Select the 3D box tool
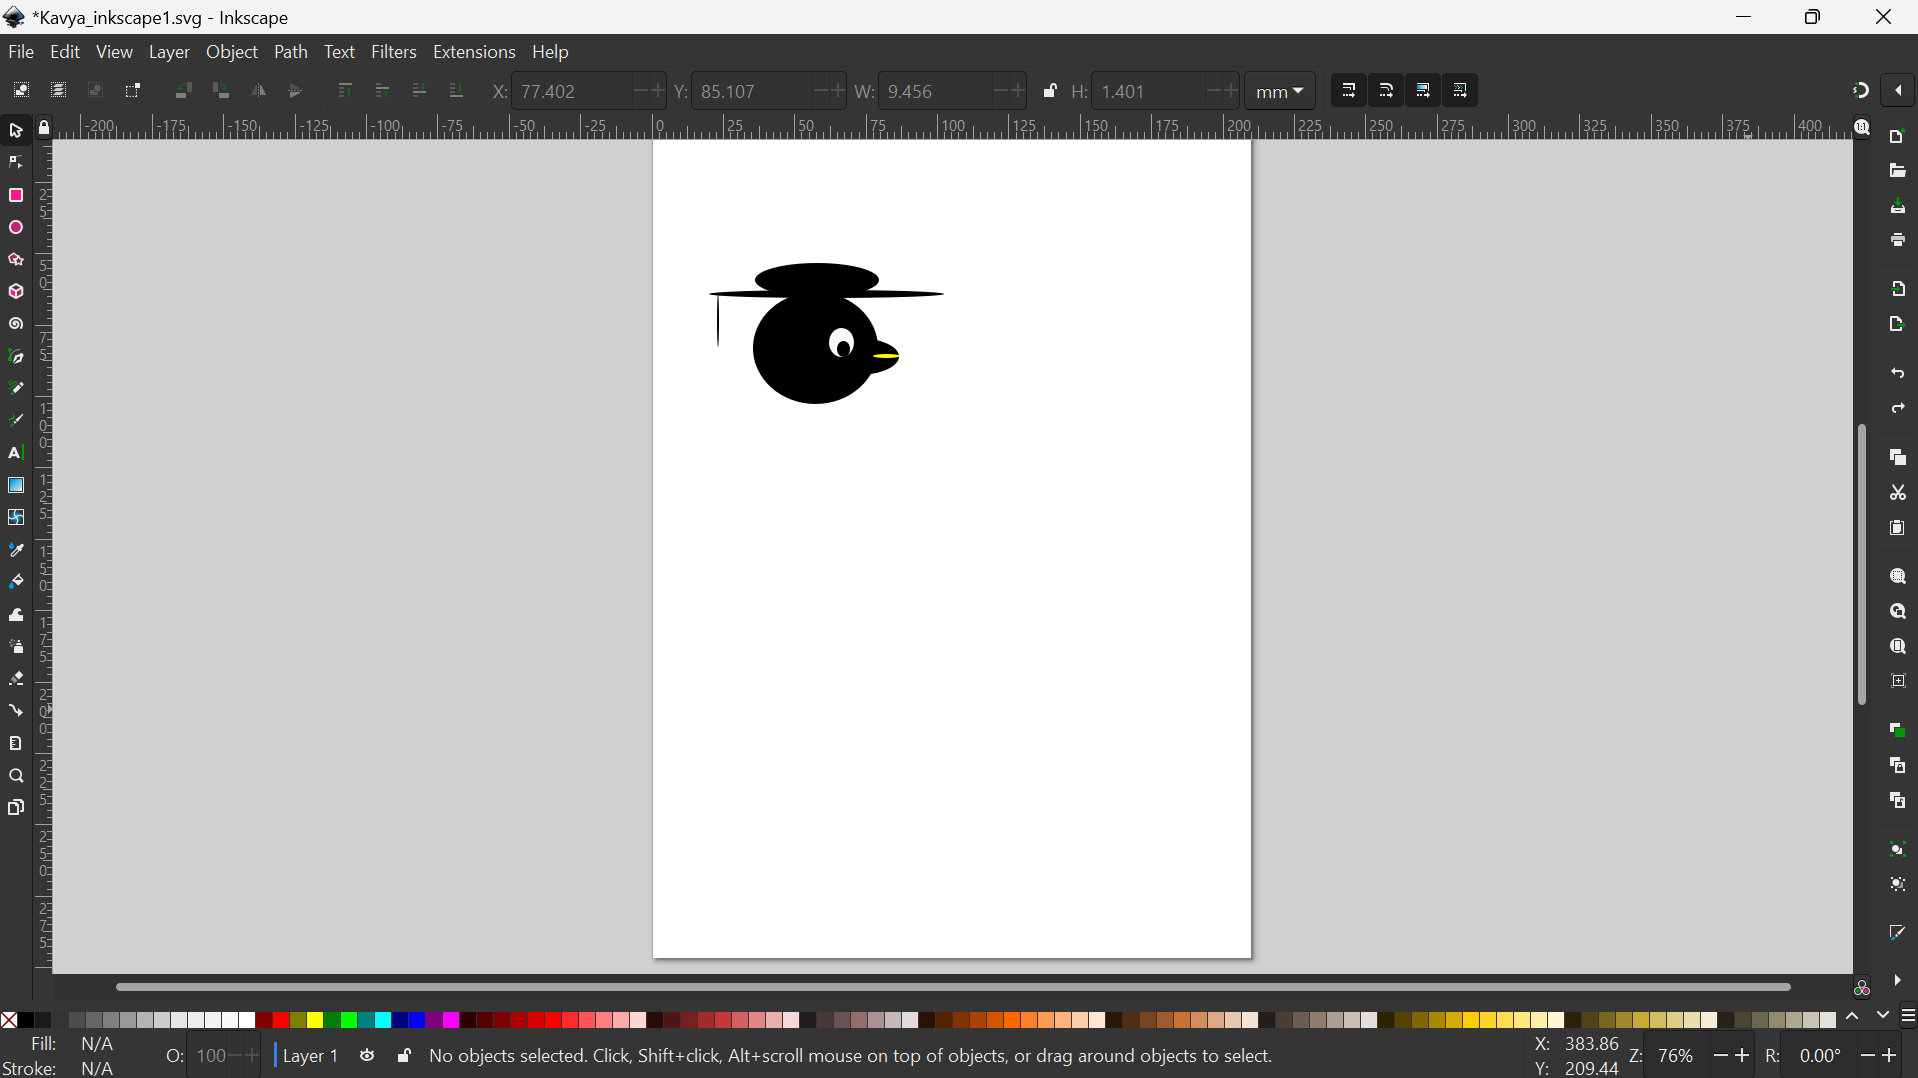Viewport: 1918px width, 1078px height. 16,292
